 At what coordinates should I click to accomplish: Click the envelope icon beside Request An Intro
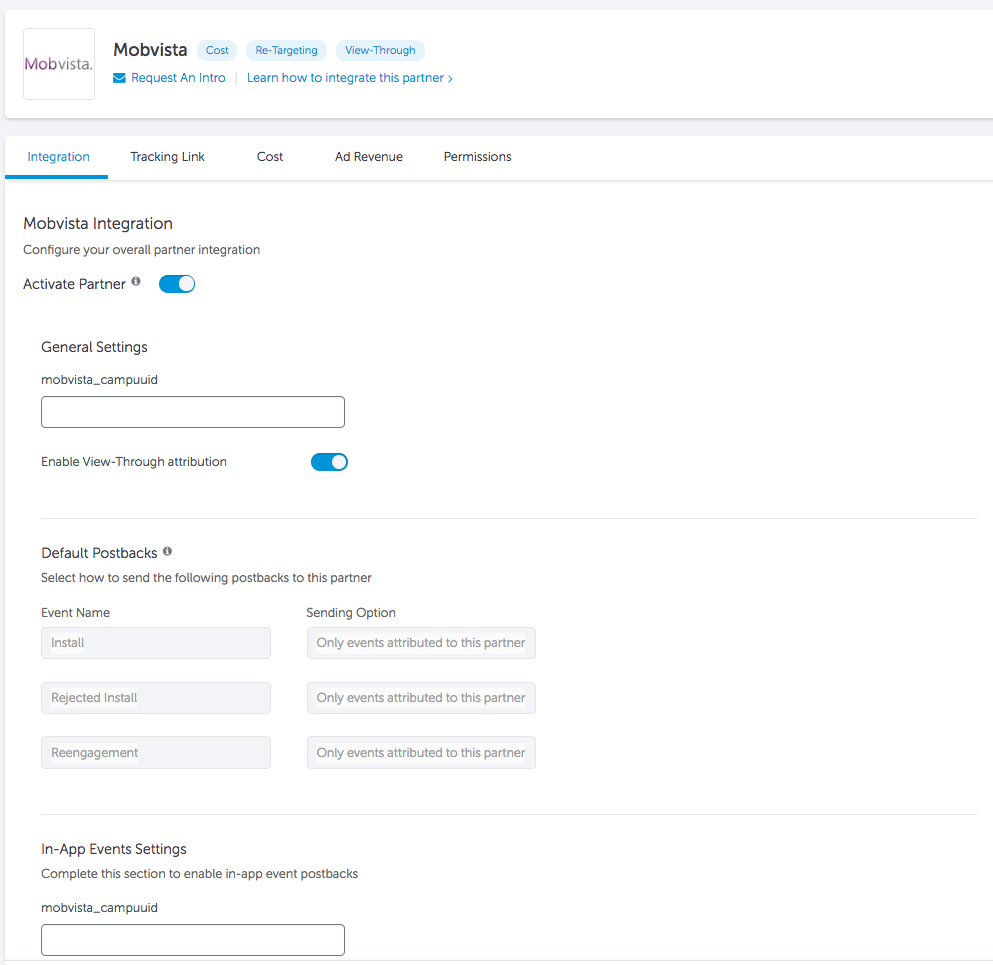click(119, 78)
